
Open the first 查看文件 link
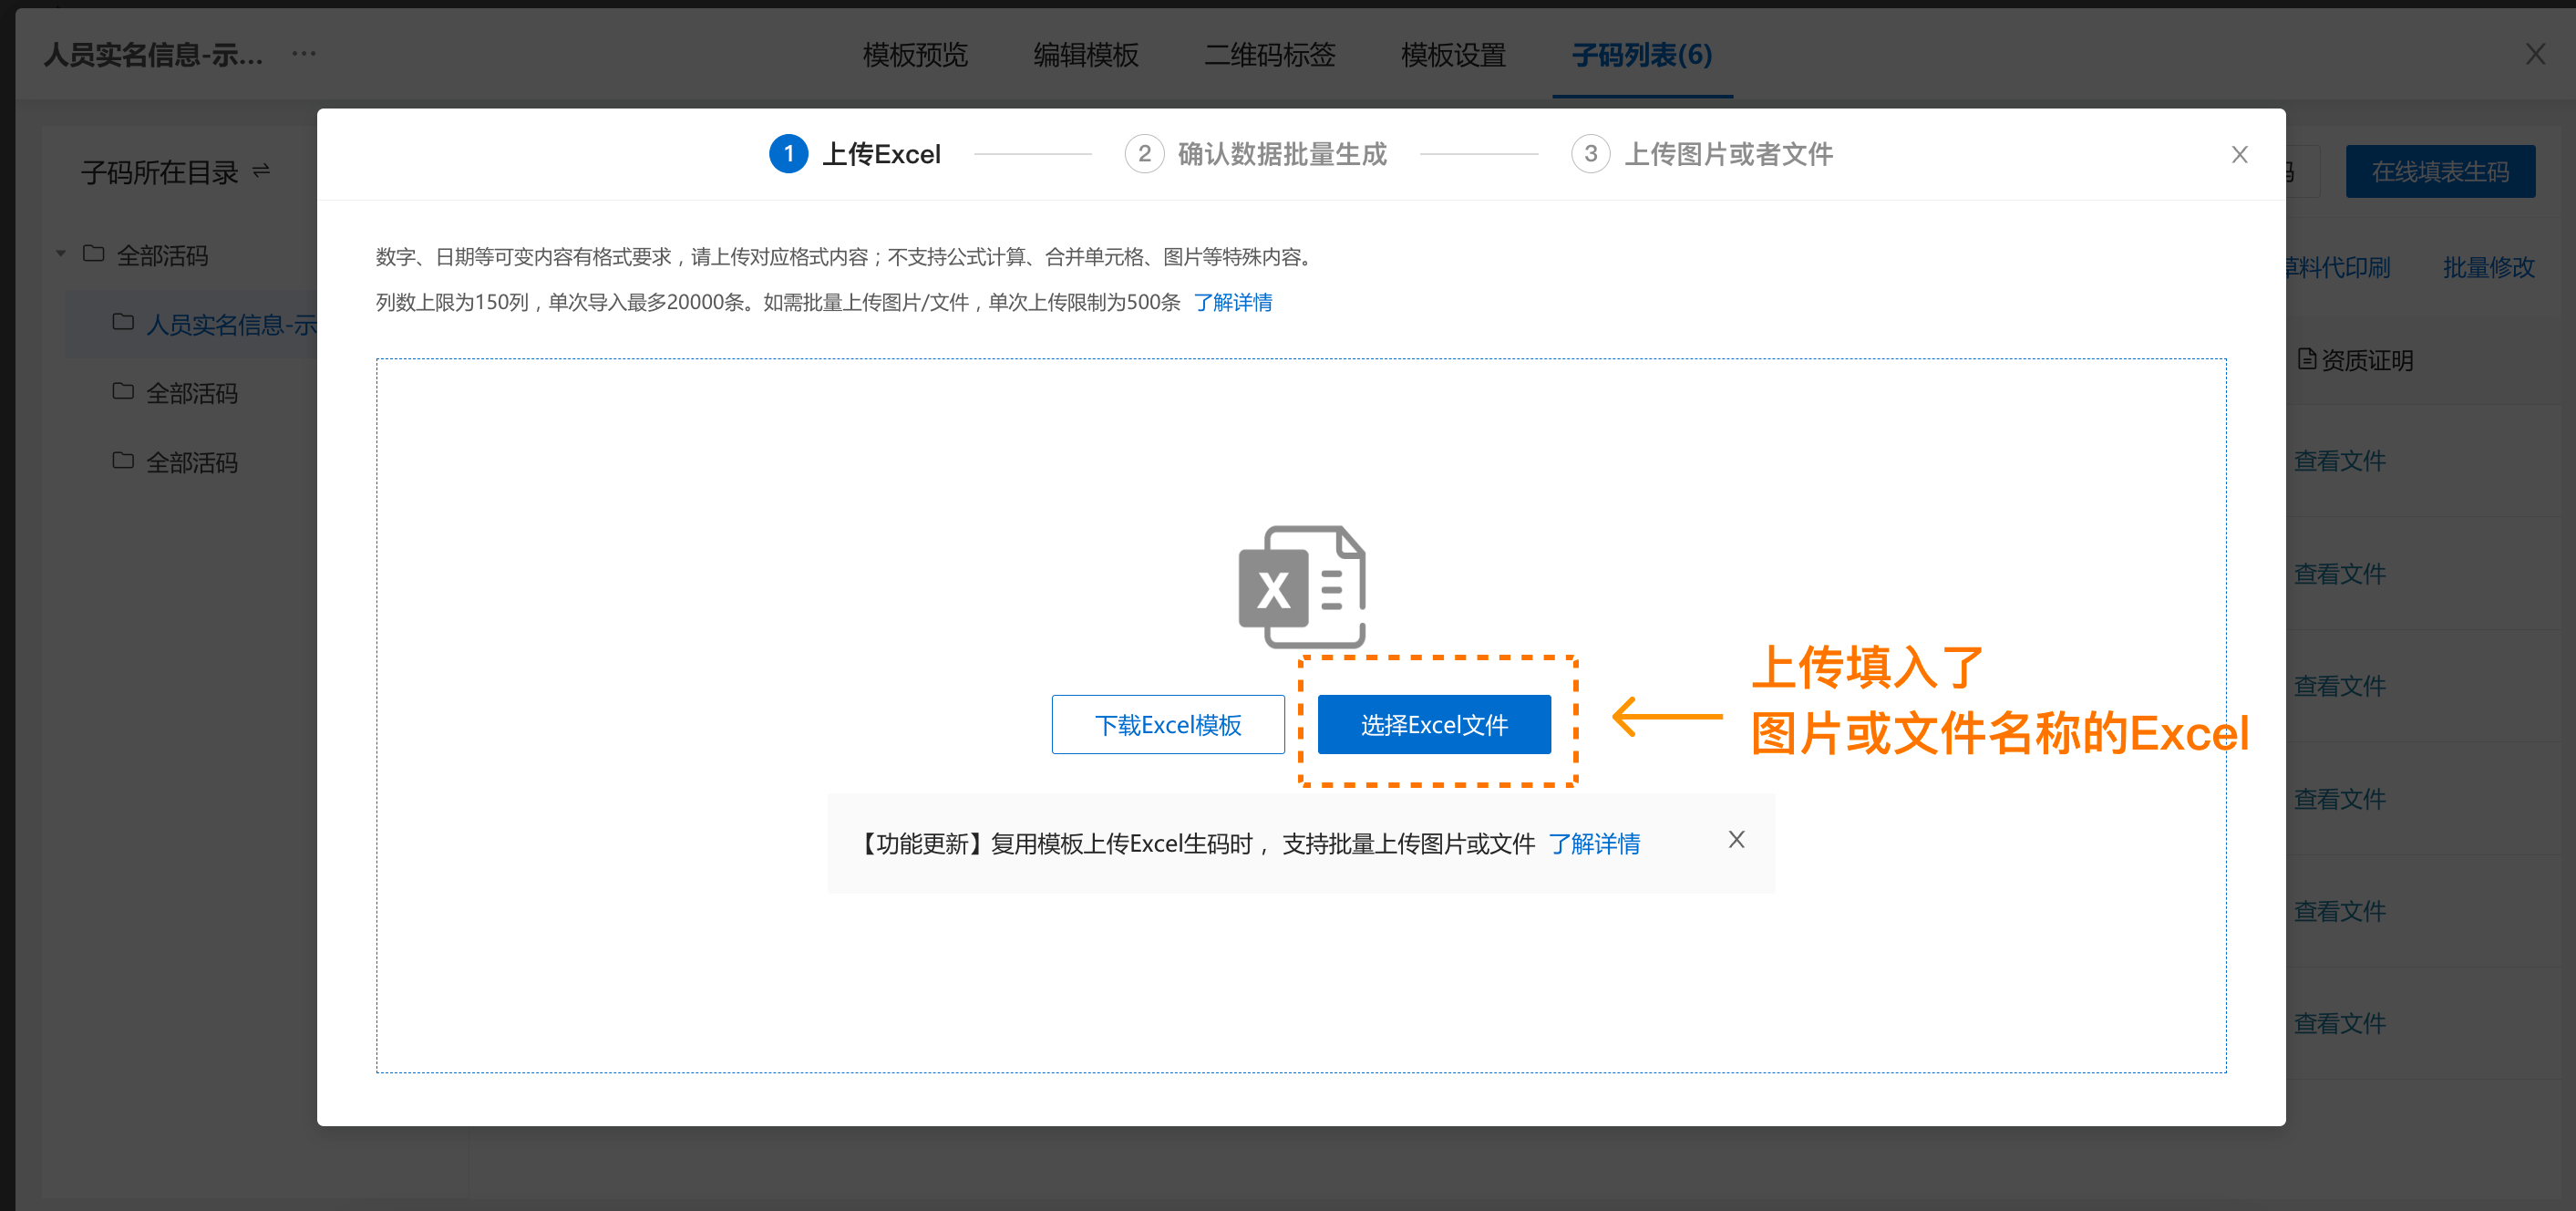(x=2339, y=461)
